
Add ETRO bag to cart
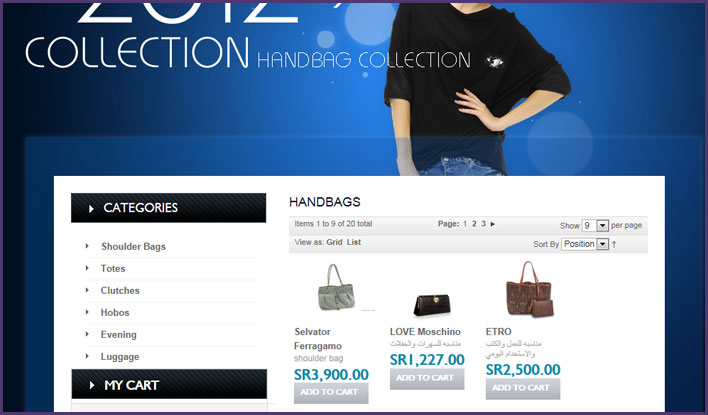(523, 388)
